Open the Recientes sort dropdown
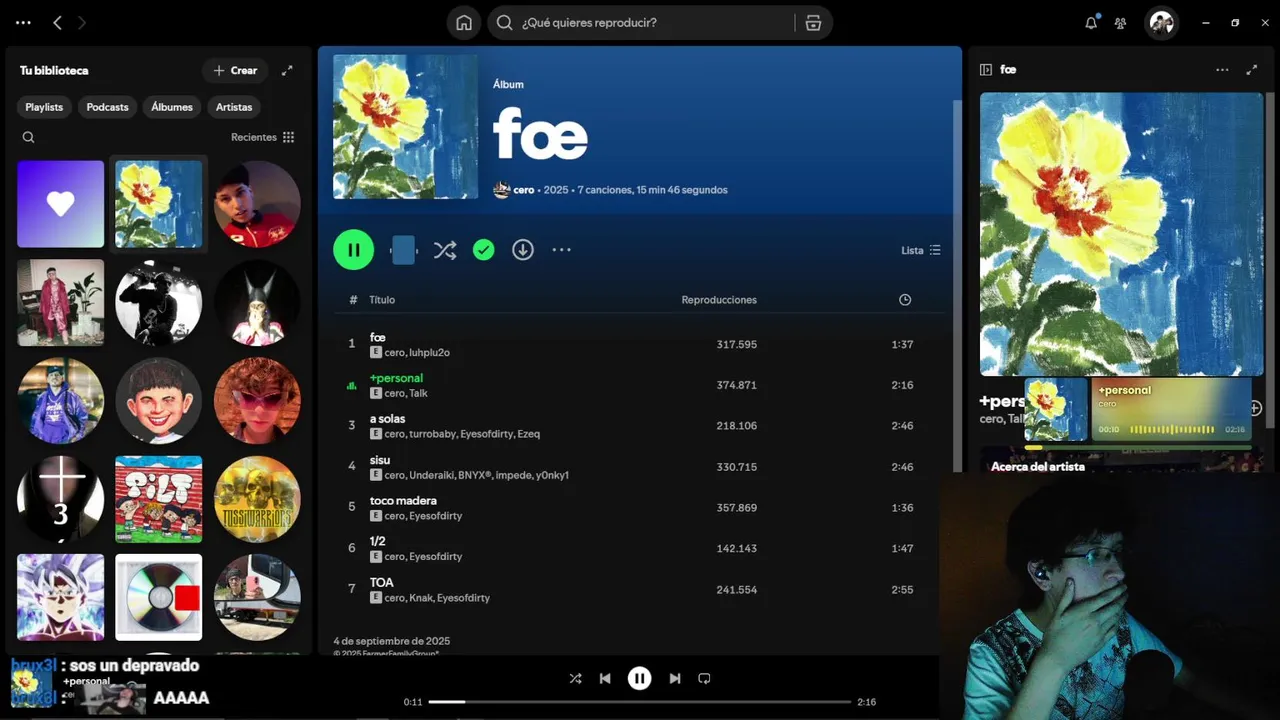 coord(262,137)
